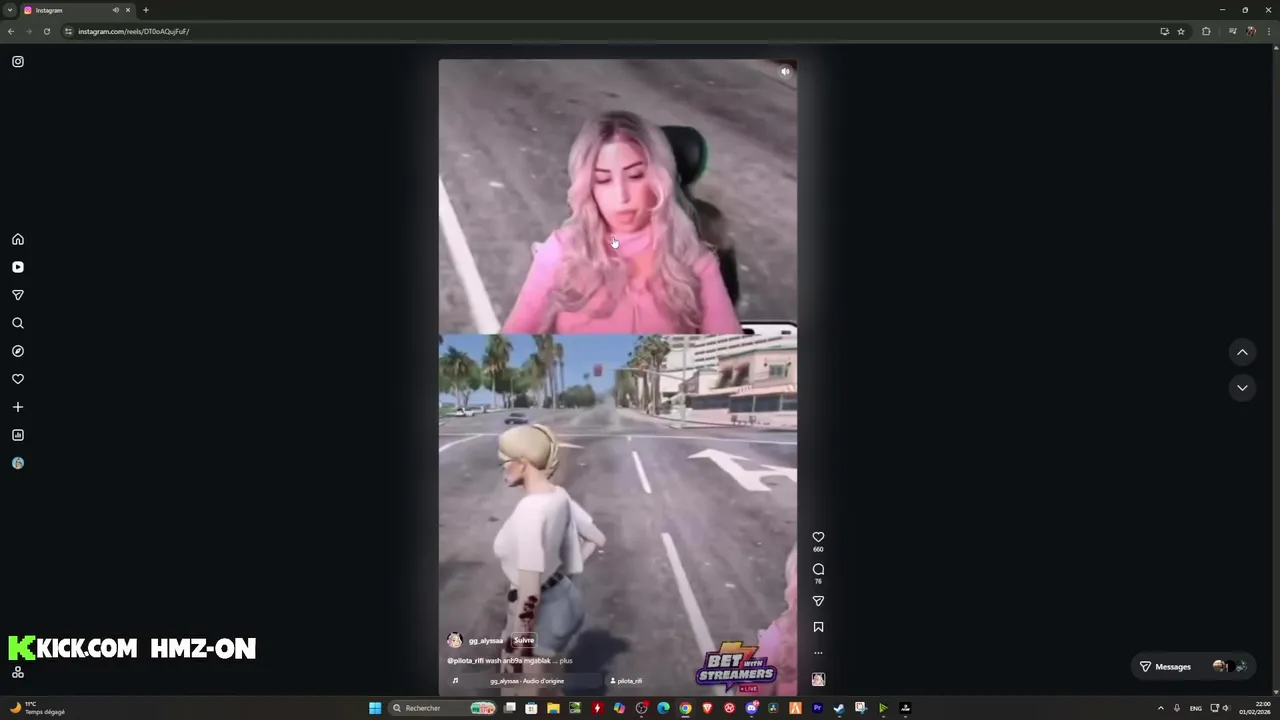The image size is (1280, 720).
Task: Open the Messages floating button
Action: pyautogui.click(x=1193, y=666)
